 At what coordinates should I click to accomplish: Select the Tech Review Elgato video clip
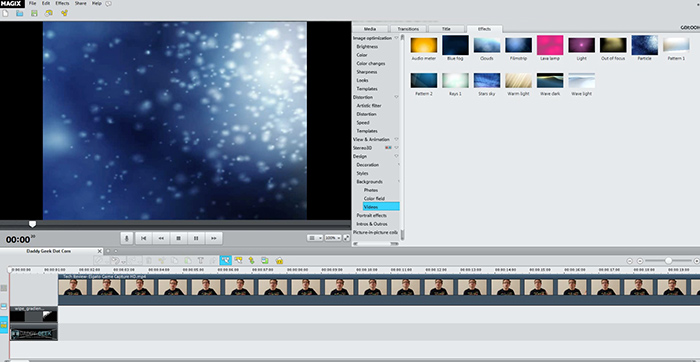tap(379, 289)
